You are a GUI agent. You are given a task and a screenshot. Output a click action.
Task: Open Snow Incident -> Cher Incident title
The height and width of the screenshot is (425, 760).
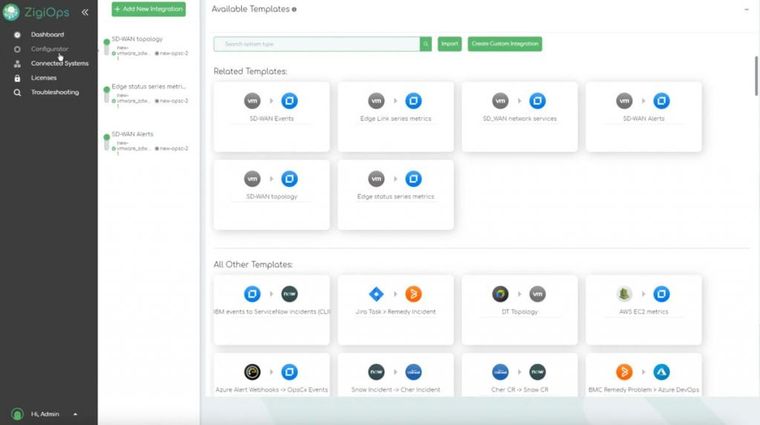tap(396, 390)
